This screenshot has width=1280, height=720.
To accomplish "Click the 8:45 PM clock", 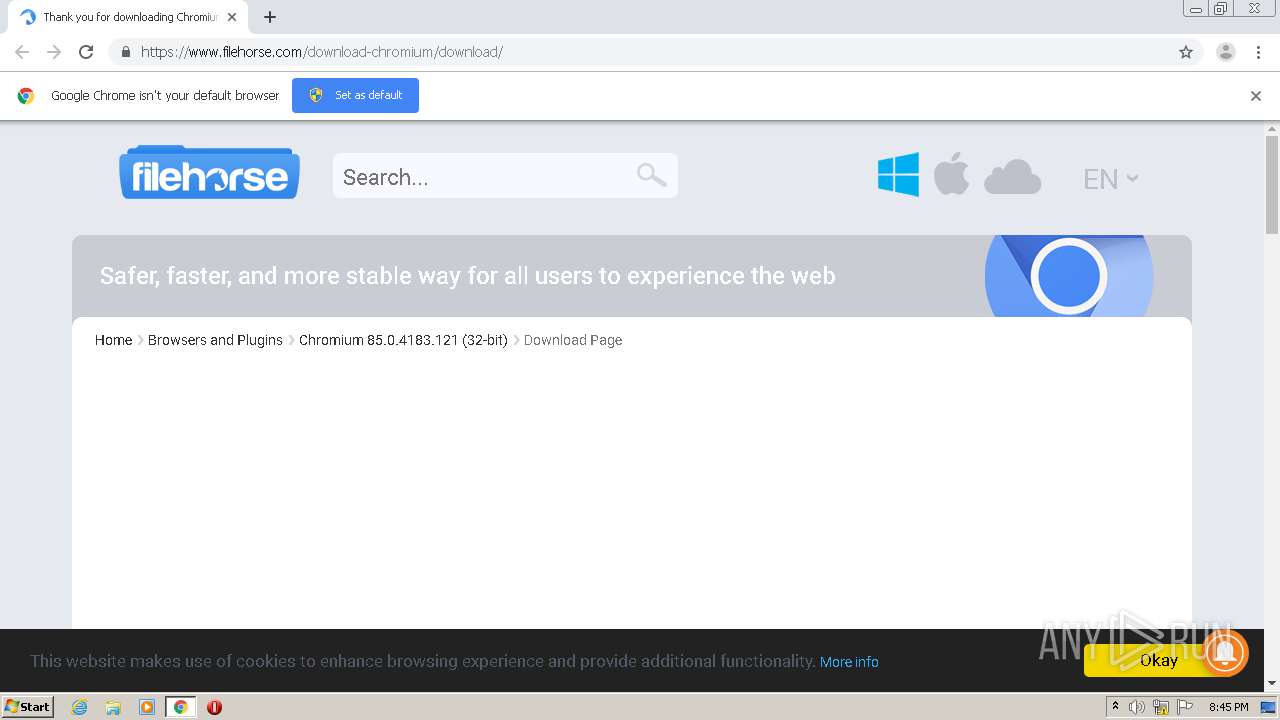I will point(1228,707).
